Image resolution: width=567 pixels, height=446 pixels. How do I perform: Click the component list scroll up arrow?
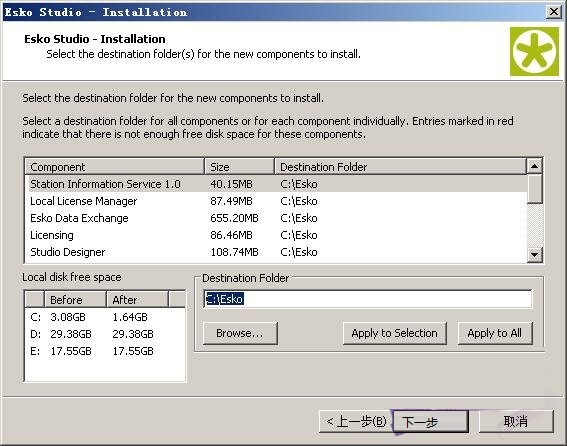point(534,166)
